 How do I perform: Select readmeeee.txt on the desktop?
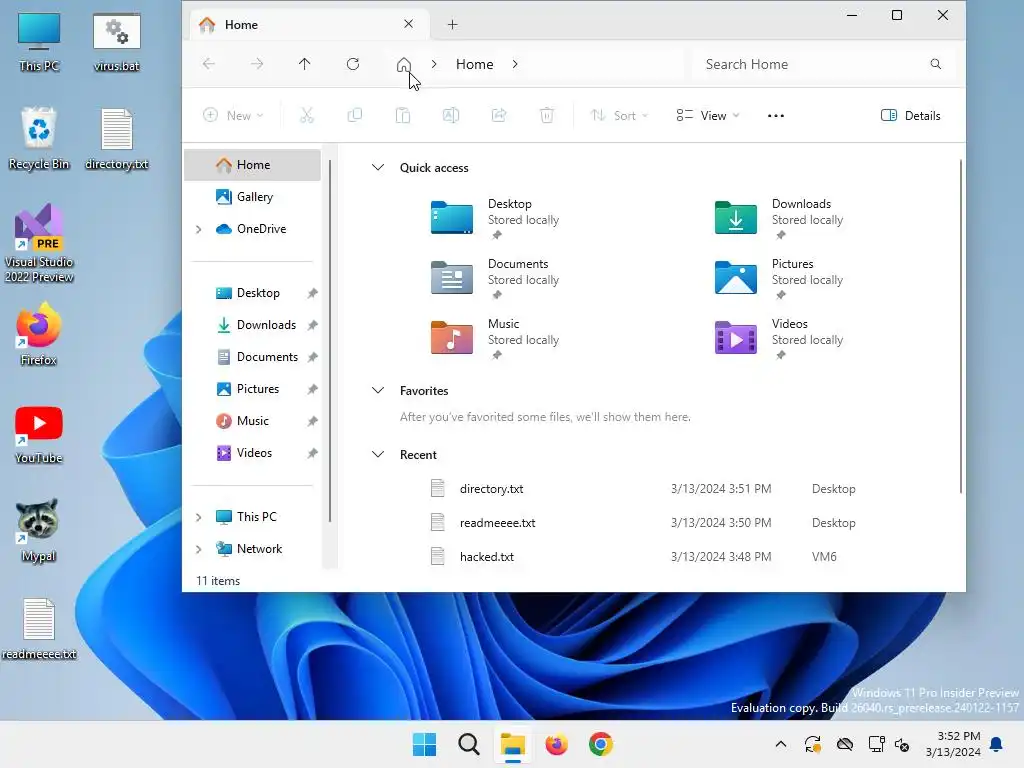pos(39,628)
